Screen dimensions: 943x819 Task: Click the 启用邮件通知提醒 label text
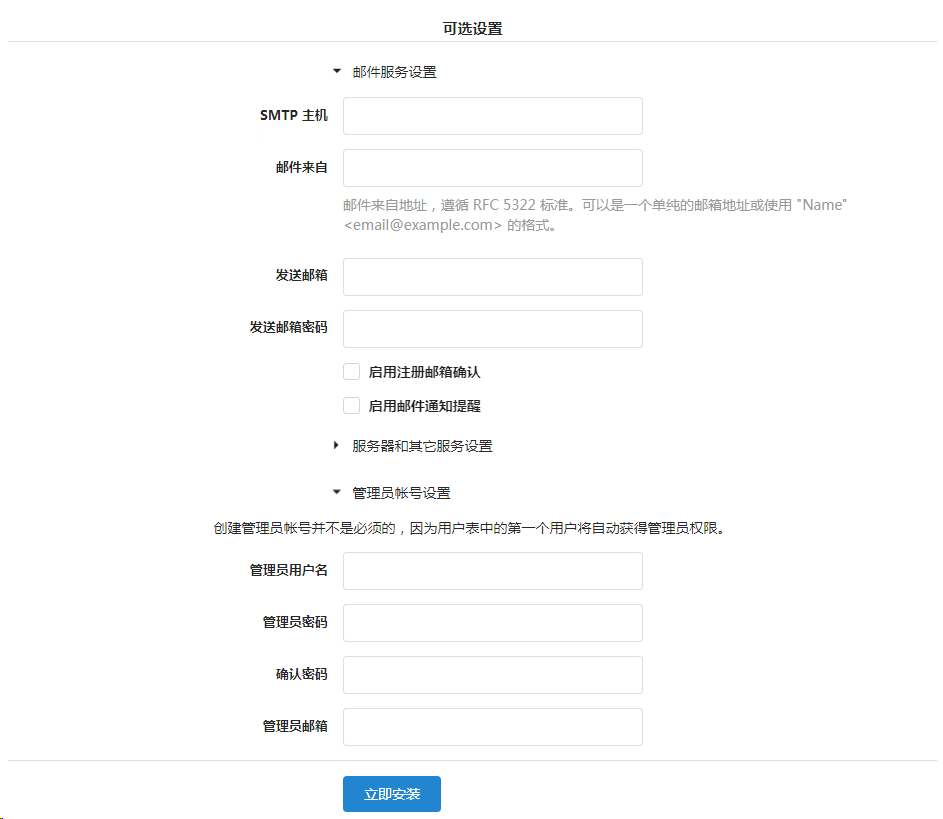point(424,406)
